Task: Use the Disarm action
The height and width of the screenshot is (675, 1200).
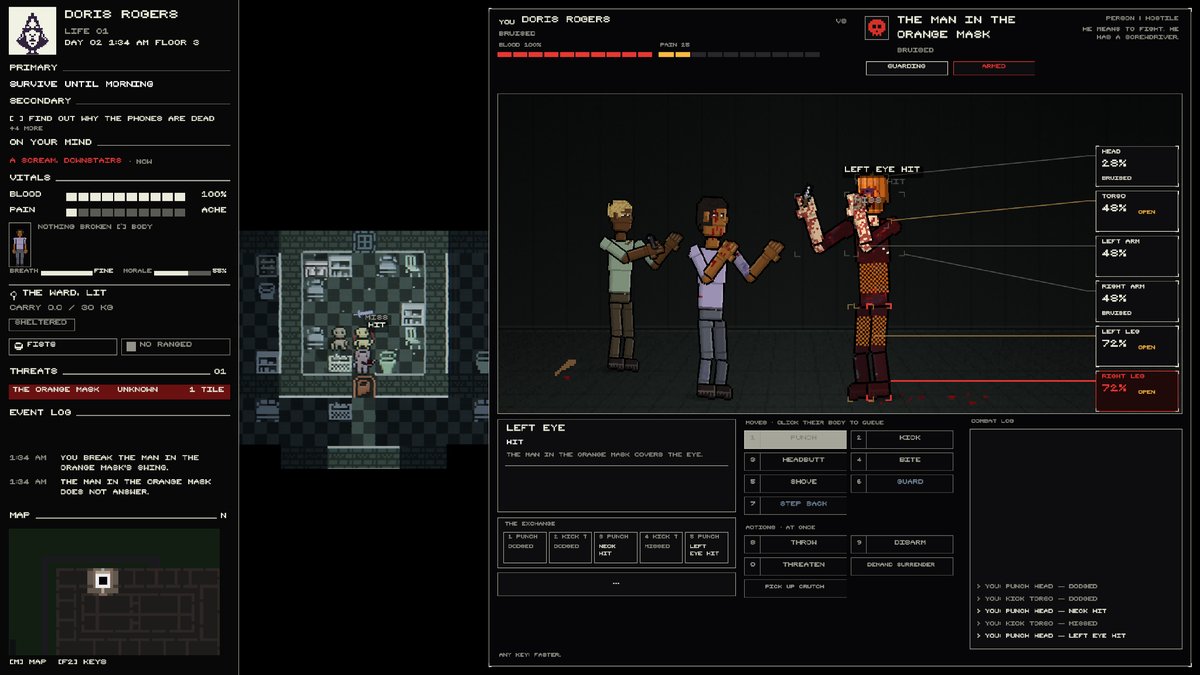Action: coord(902,543)
